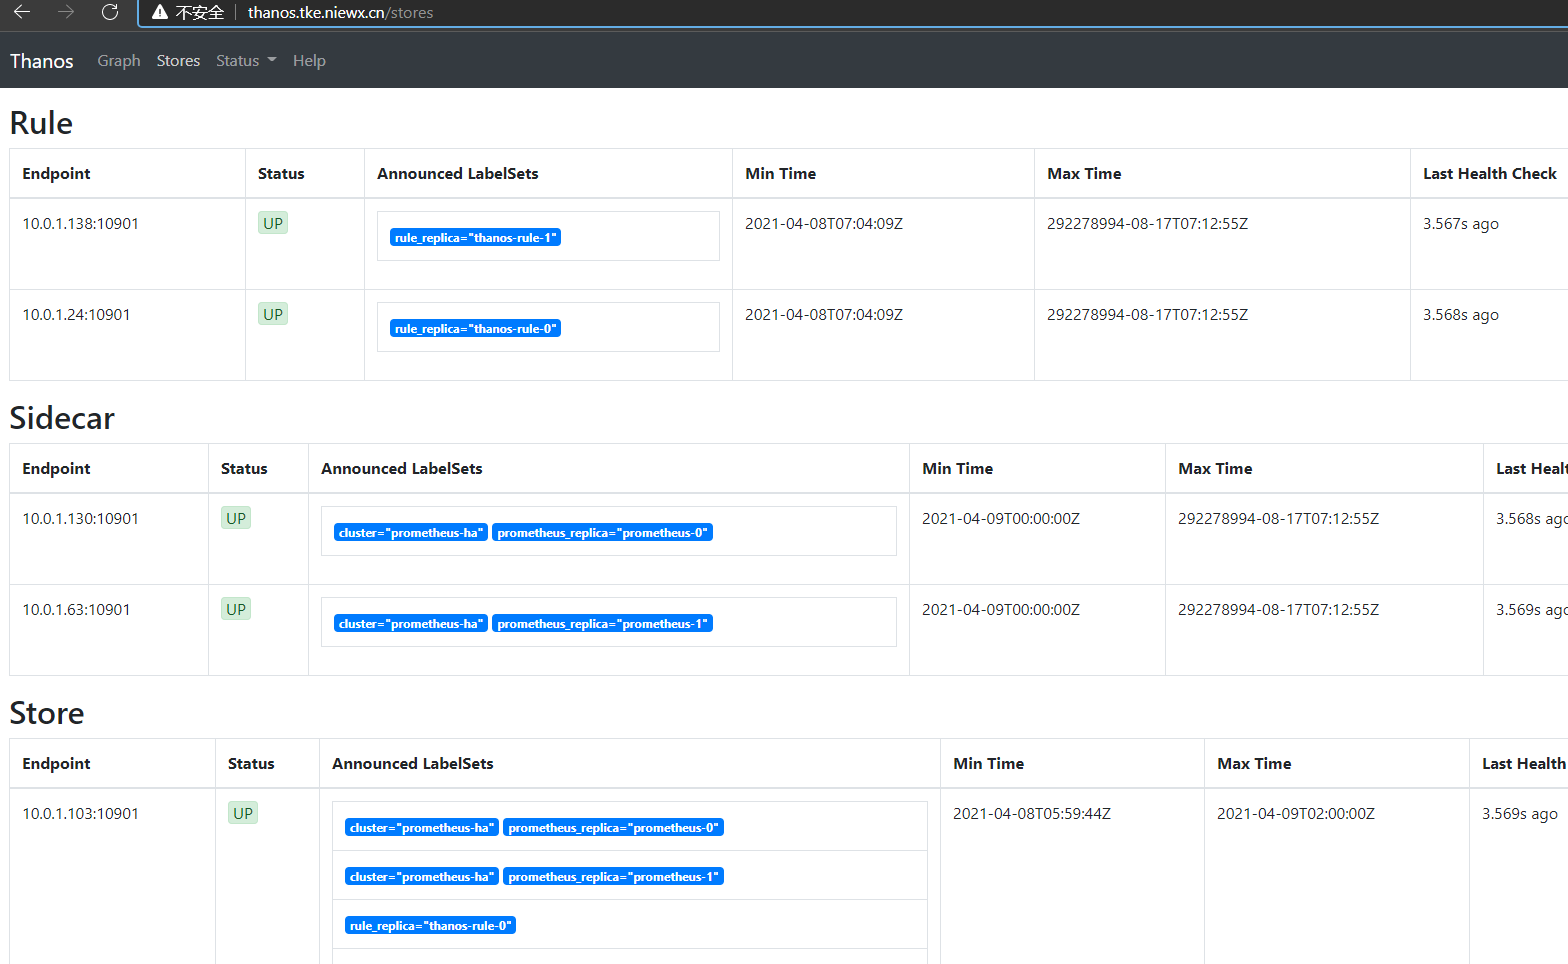Click Sidecar endpoint 10.0.1.63:10901

click(x=76, y=610)
